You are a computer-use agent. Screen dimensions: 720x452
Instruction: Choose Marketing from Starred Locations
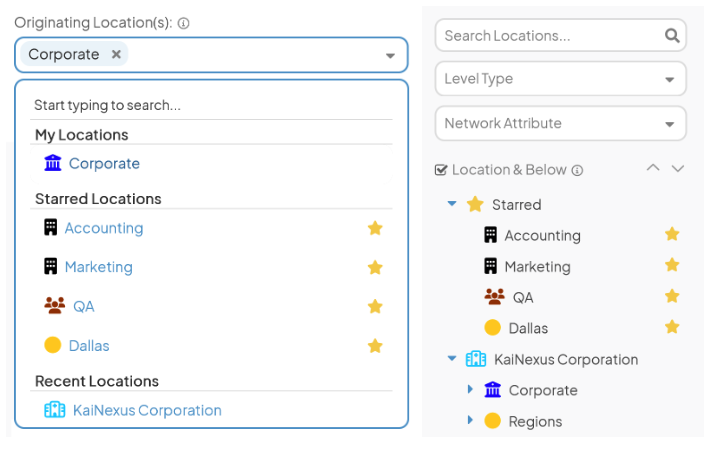(x=99, y=267)
